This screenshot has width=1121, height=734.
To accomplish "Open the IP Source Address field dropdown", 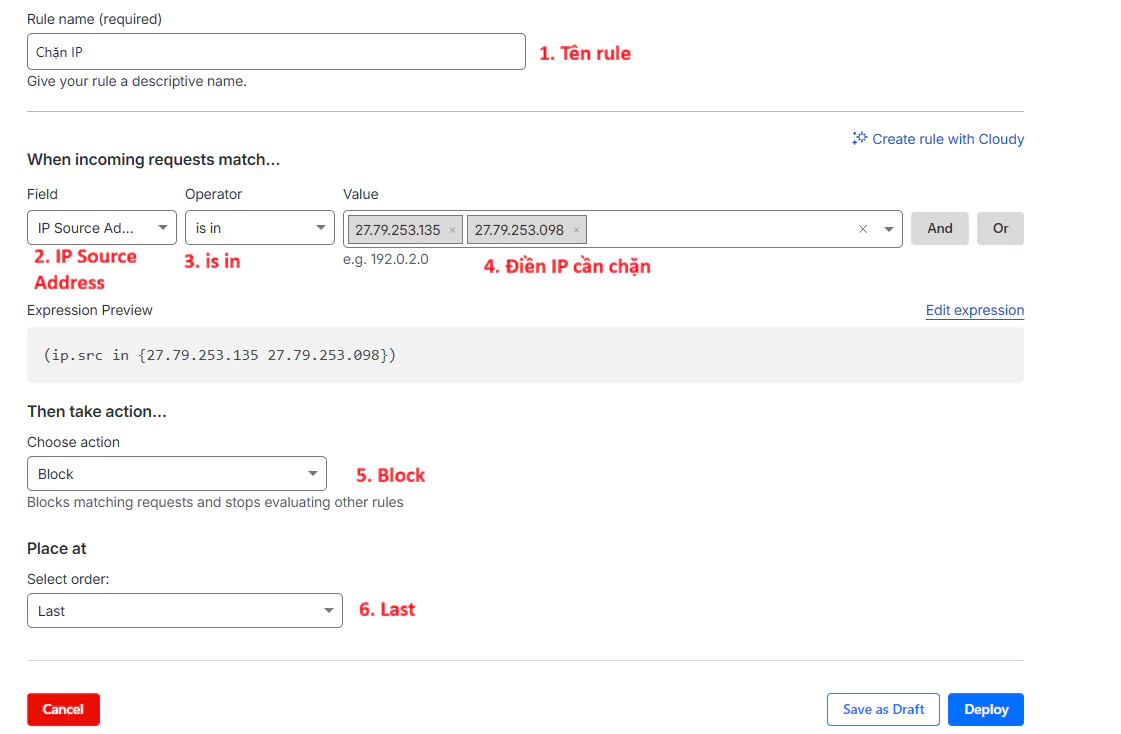I will click(102, 228).
